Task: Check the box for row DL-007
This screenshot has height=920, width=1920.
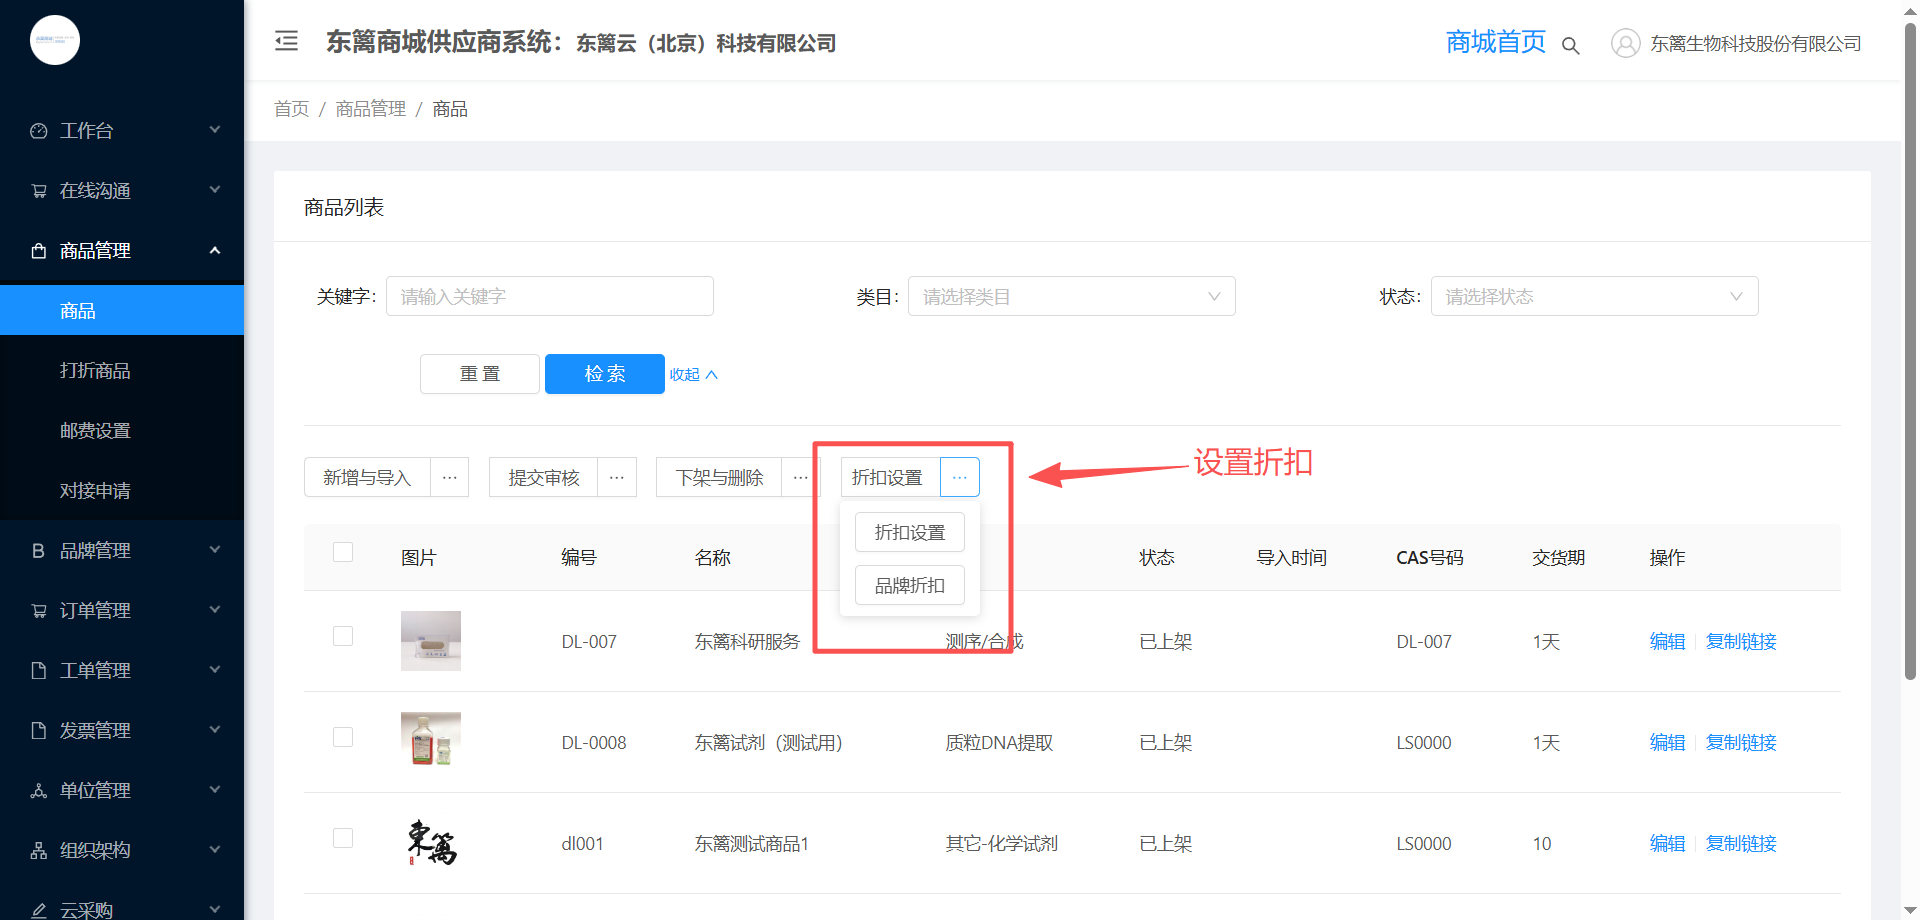Action: pos(343,636)
